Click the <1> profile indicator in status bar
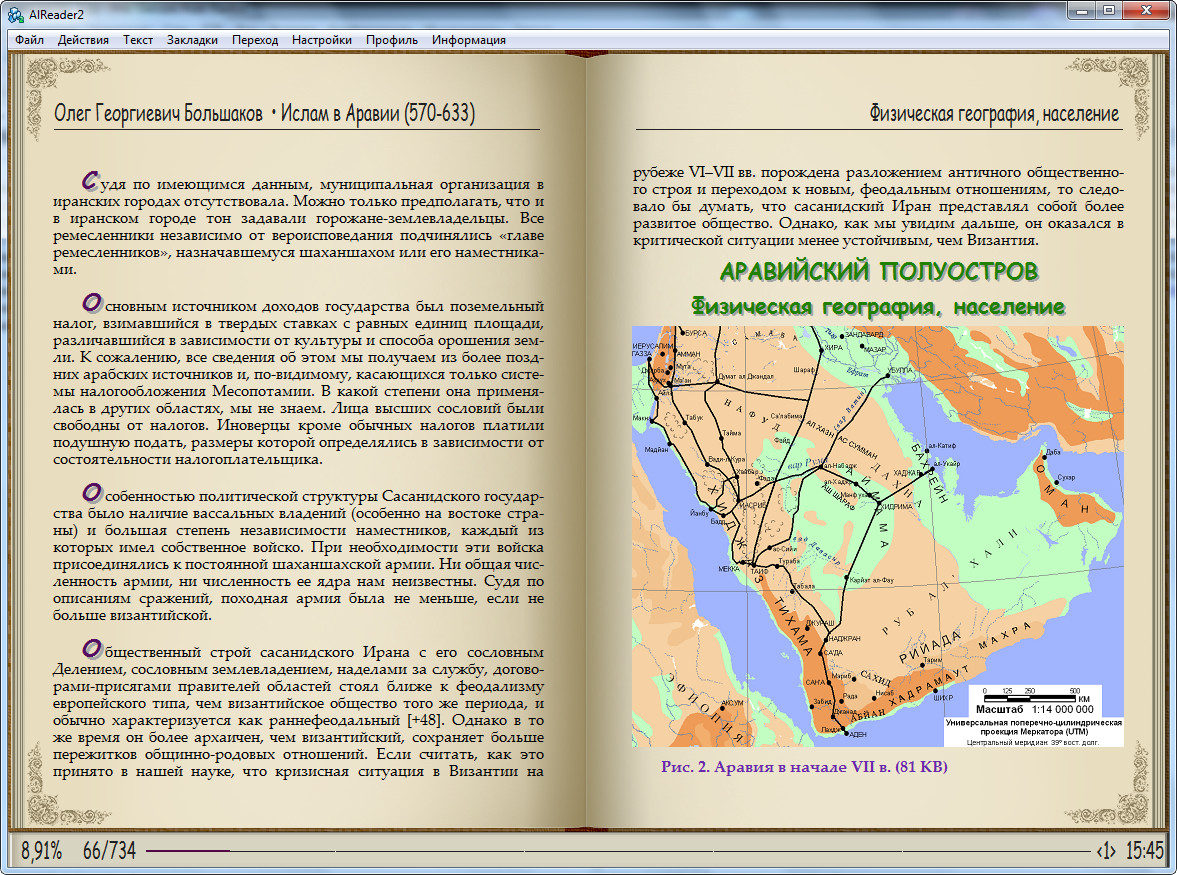 [1106, 851]
